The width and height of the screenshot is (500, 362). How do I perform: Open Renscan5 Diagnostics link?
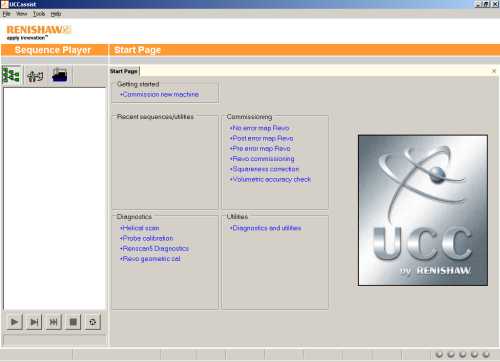[154, 249]
